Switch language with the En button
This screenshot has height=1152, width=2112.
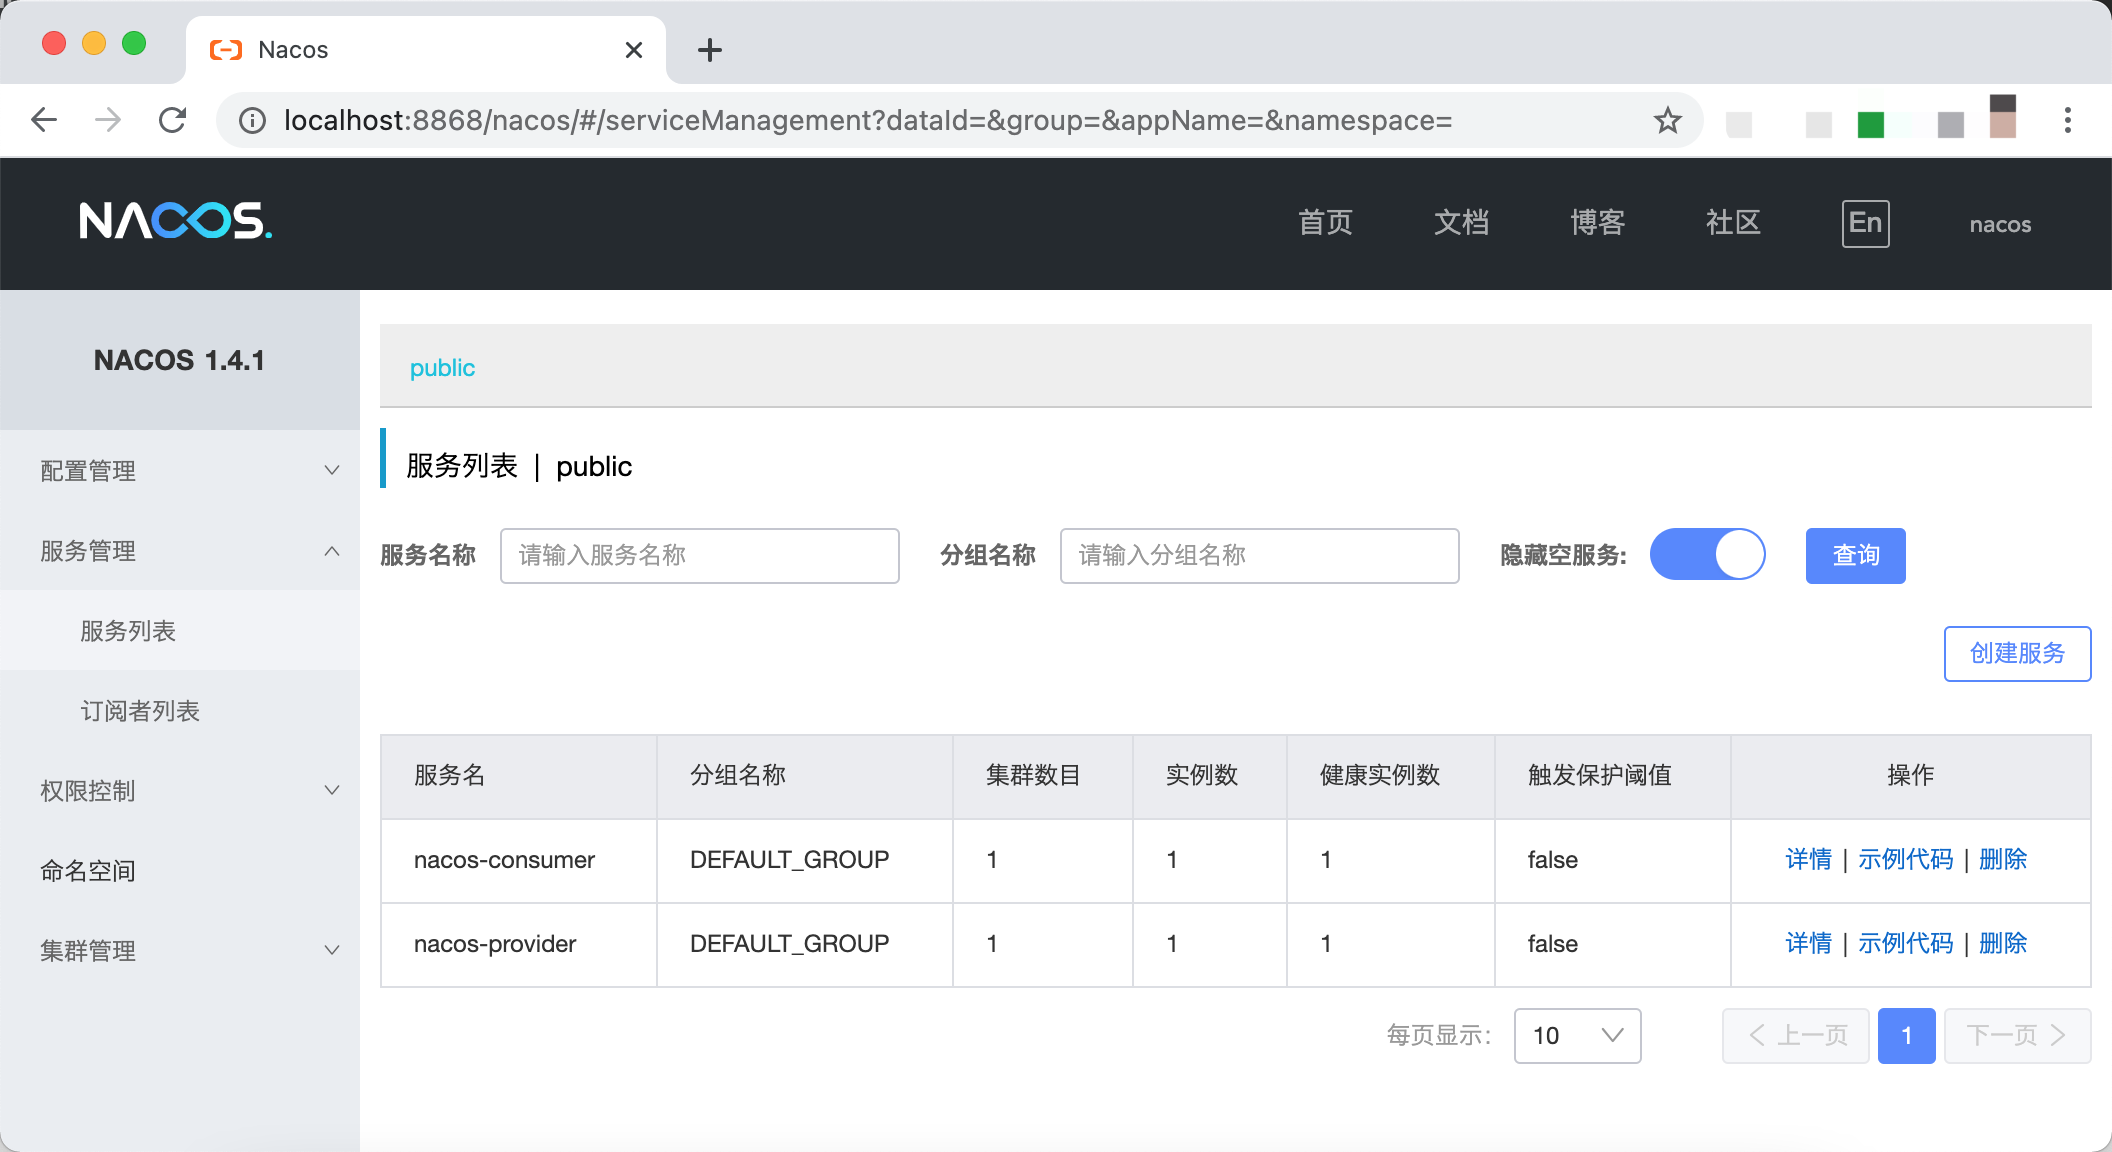tap(1865, 223)
